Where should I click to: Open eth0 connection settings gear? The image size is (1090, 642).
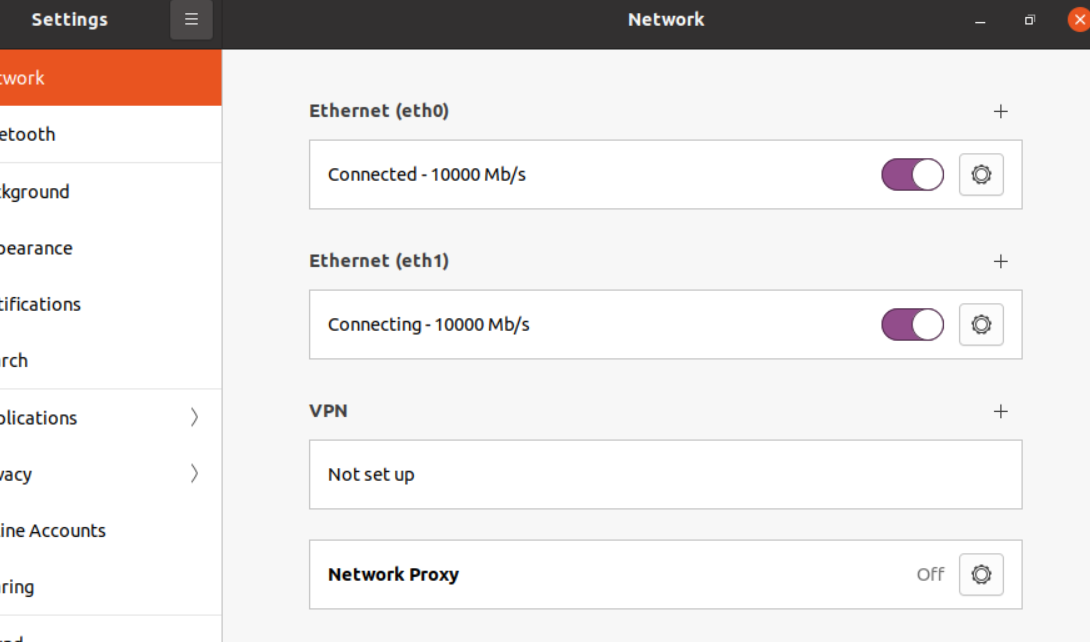click(981, 175)
